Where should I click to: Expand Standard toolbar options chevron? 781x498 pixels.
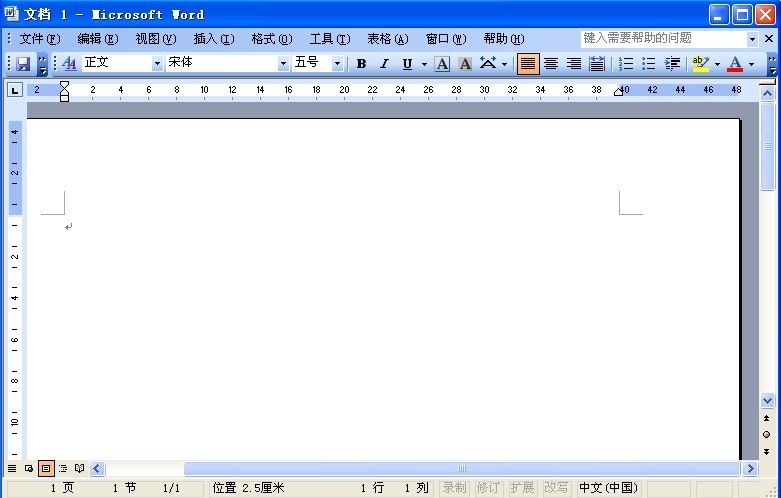43,64
